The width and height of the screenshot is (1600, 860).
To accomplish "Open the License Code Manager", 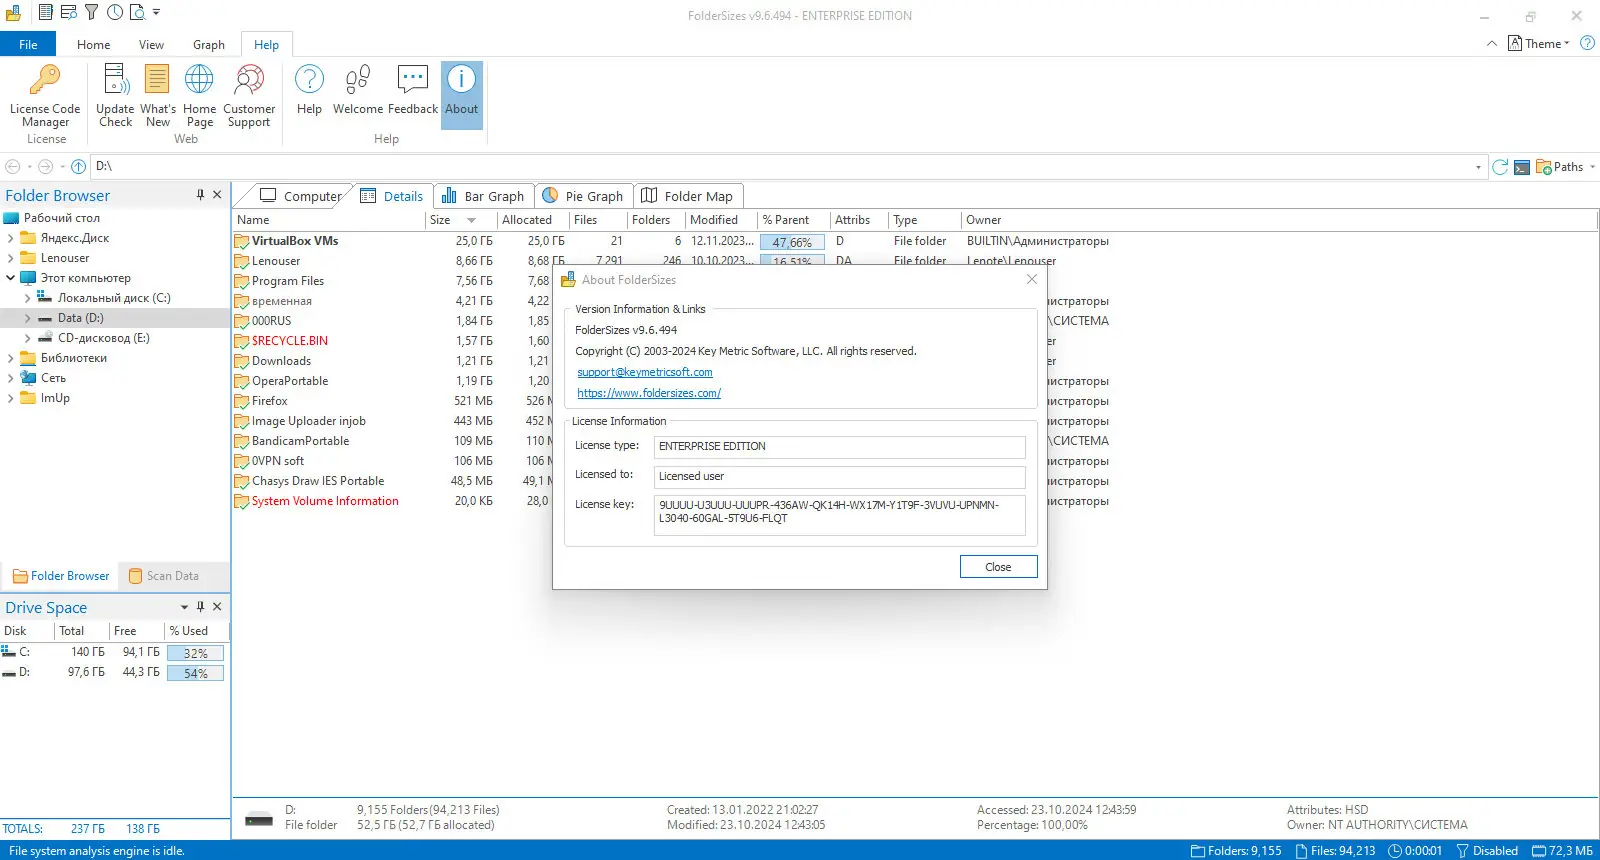I will pos(45,96).
